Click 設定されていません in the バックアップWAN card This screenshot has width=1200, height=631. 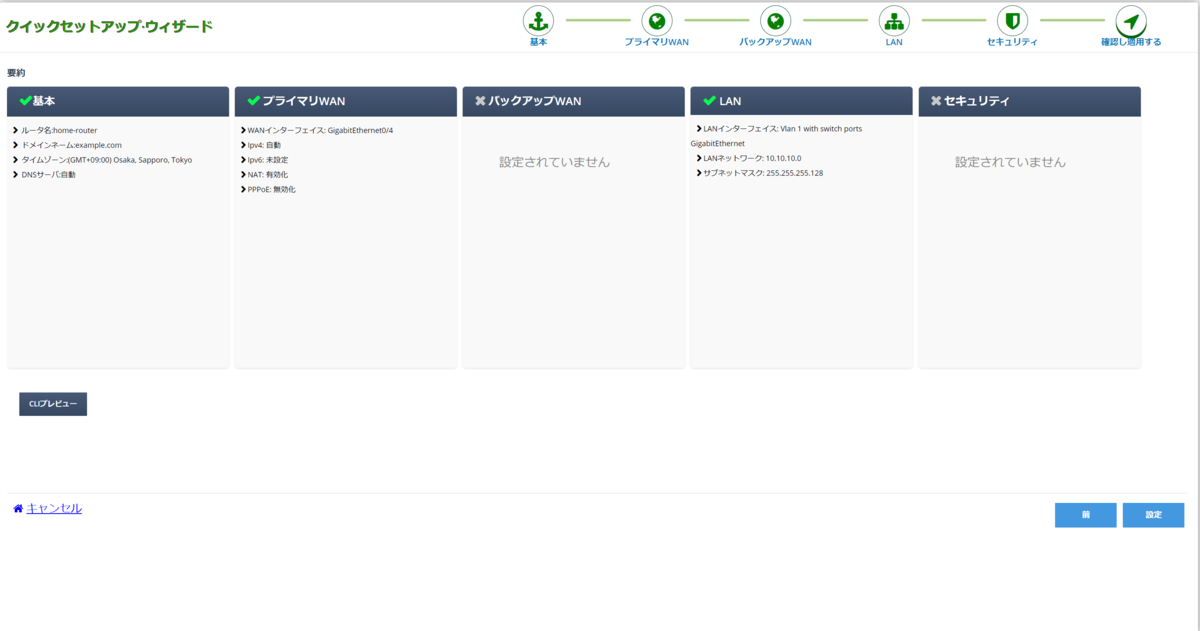tap(554, 162)
